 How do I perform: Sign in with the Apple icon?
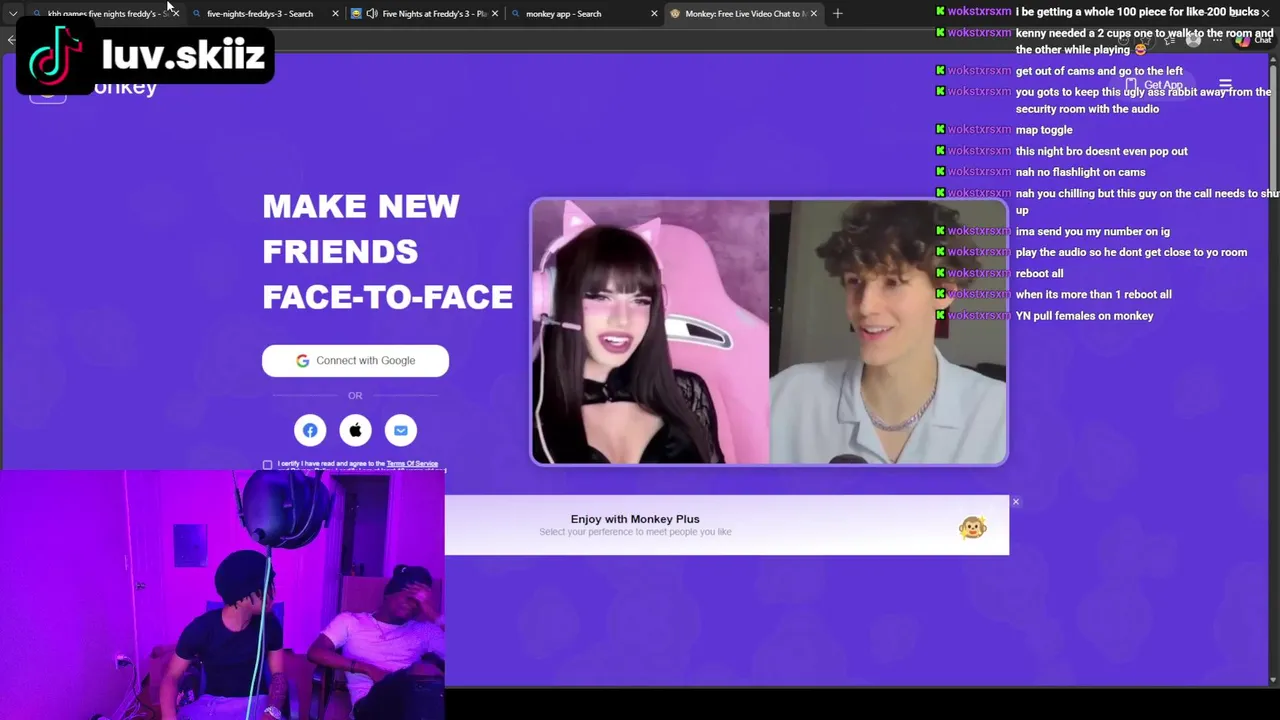coord(355,431)
